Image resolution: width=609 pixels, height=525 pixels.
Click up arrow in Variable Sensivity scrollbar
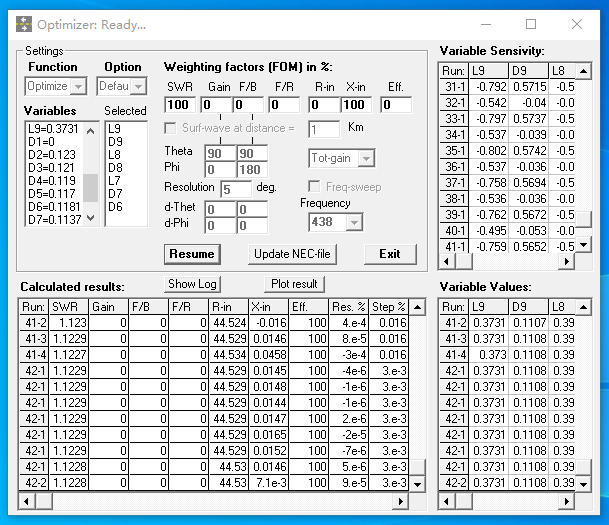coord(583,71)
